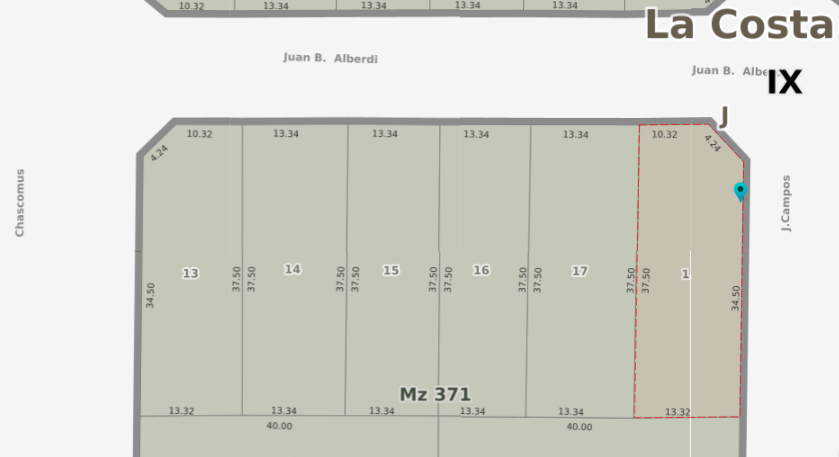839x457 pixels.
Task: Click the Chascomus street name
Action: point(20,203)
